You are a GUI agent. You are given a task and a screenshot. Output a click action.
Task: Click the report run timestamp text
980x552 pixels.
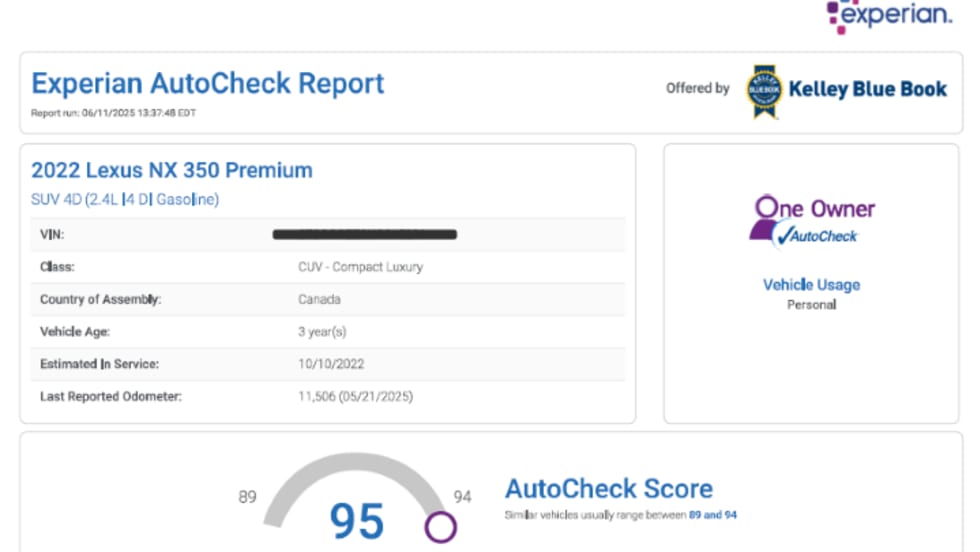coord(113,113)
